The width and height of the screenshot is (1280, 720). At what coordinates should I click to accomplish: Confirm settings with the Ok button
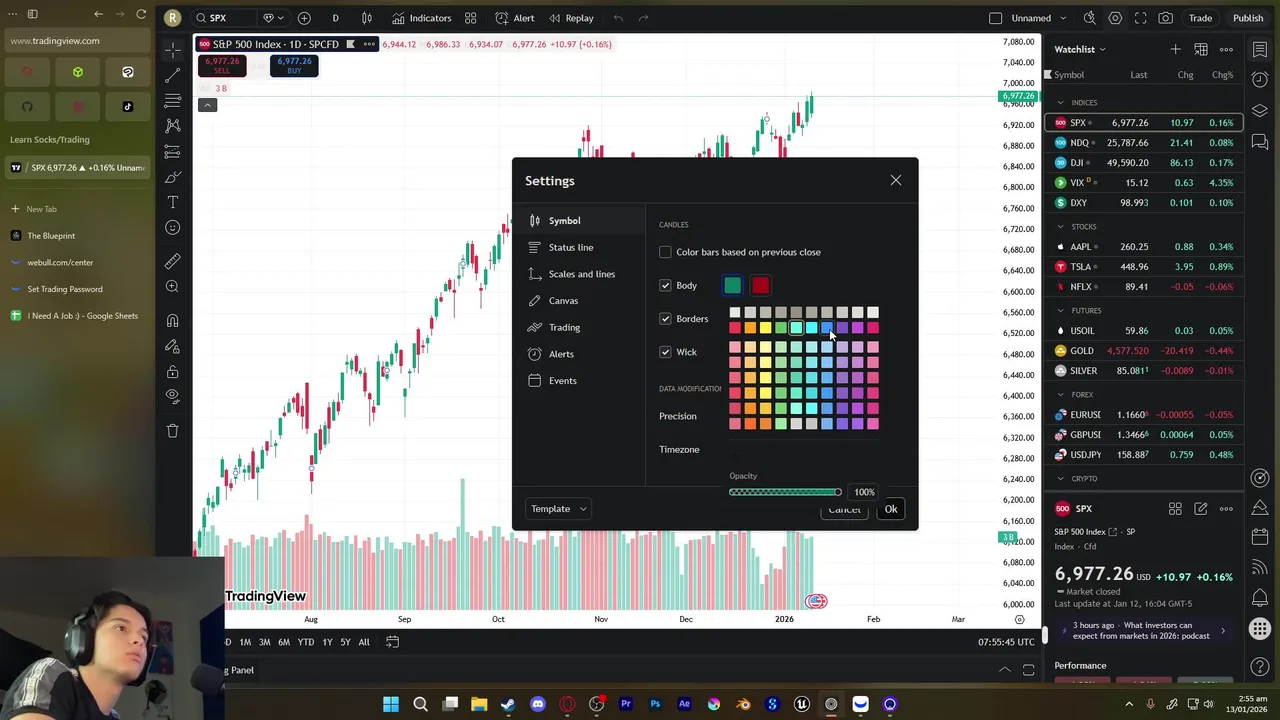[x=891, y=509]
